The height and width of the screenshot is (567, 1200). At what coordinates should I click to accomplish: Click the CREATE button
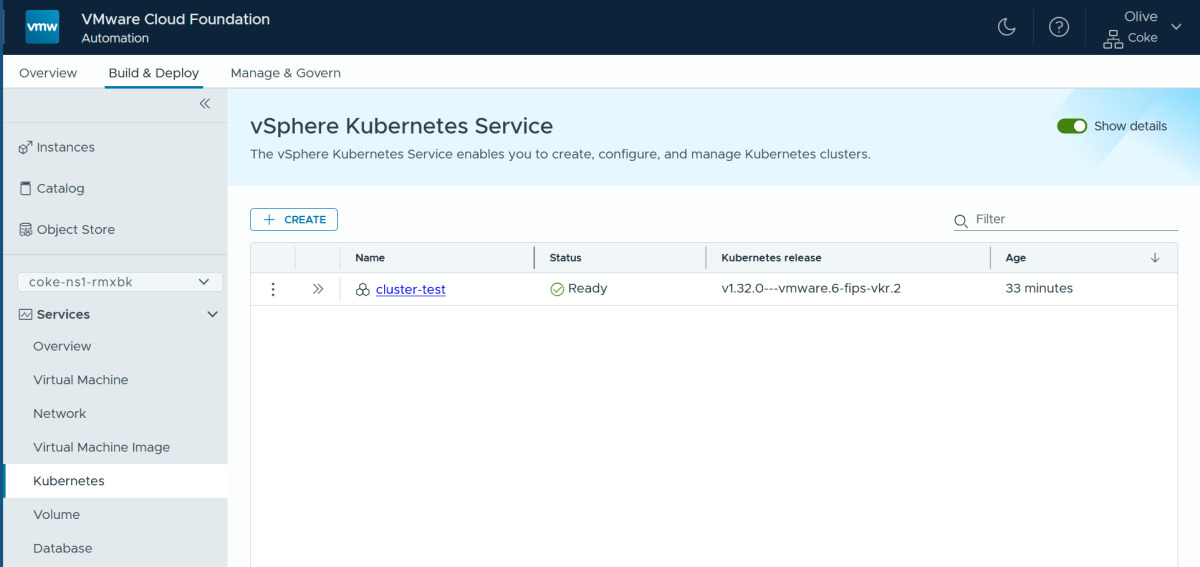(294, 220)
